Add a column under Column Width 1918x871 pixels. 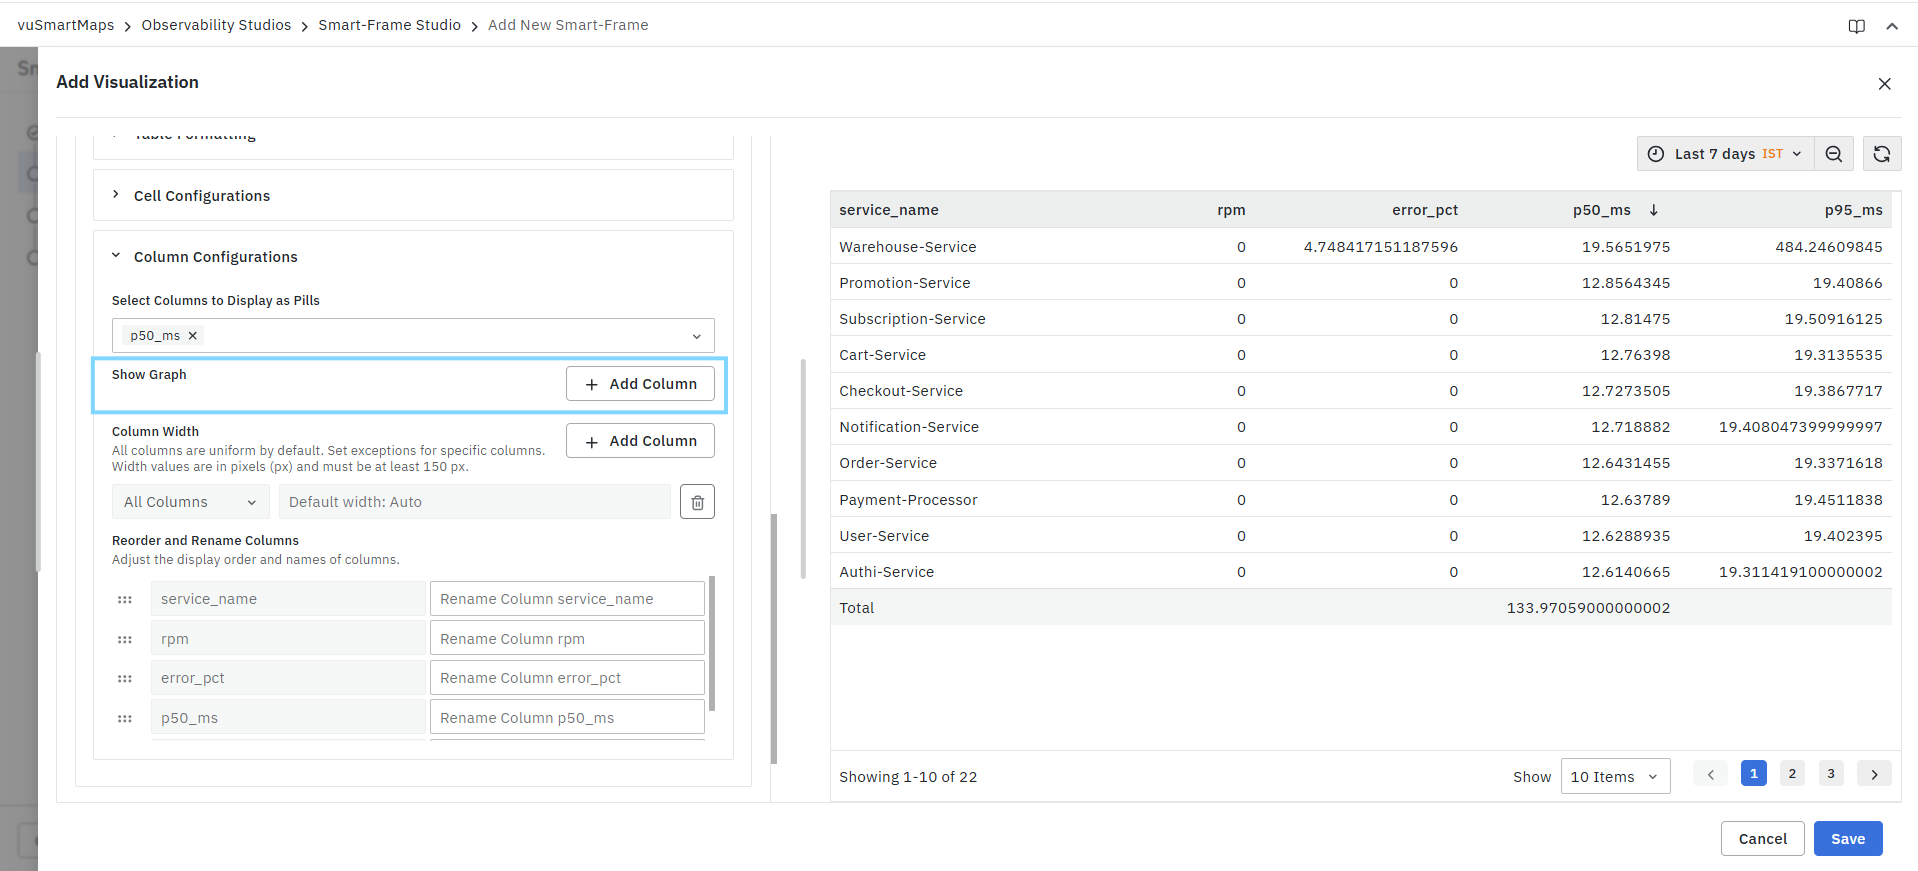click(x=640, y=441)
